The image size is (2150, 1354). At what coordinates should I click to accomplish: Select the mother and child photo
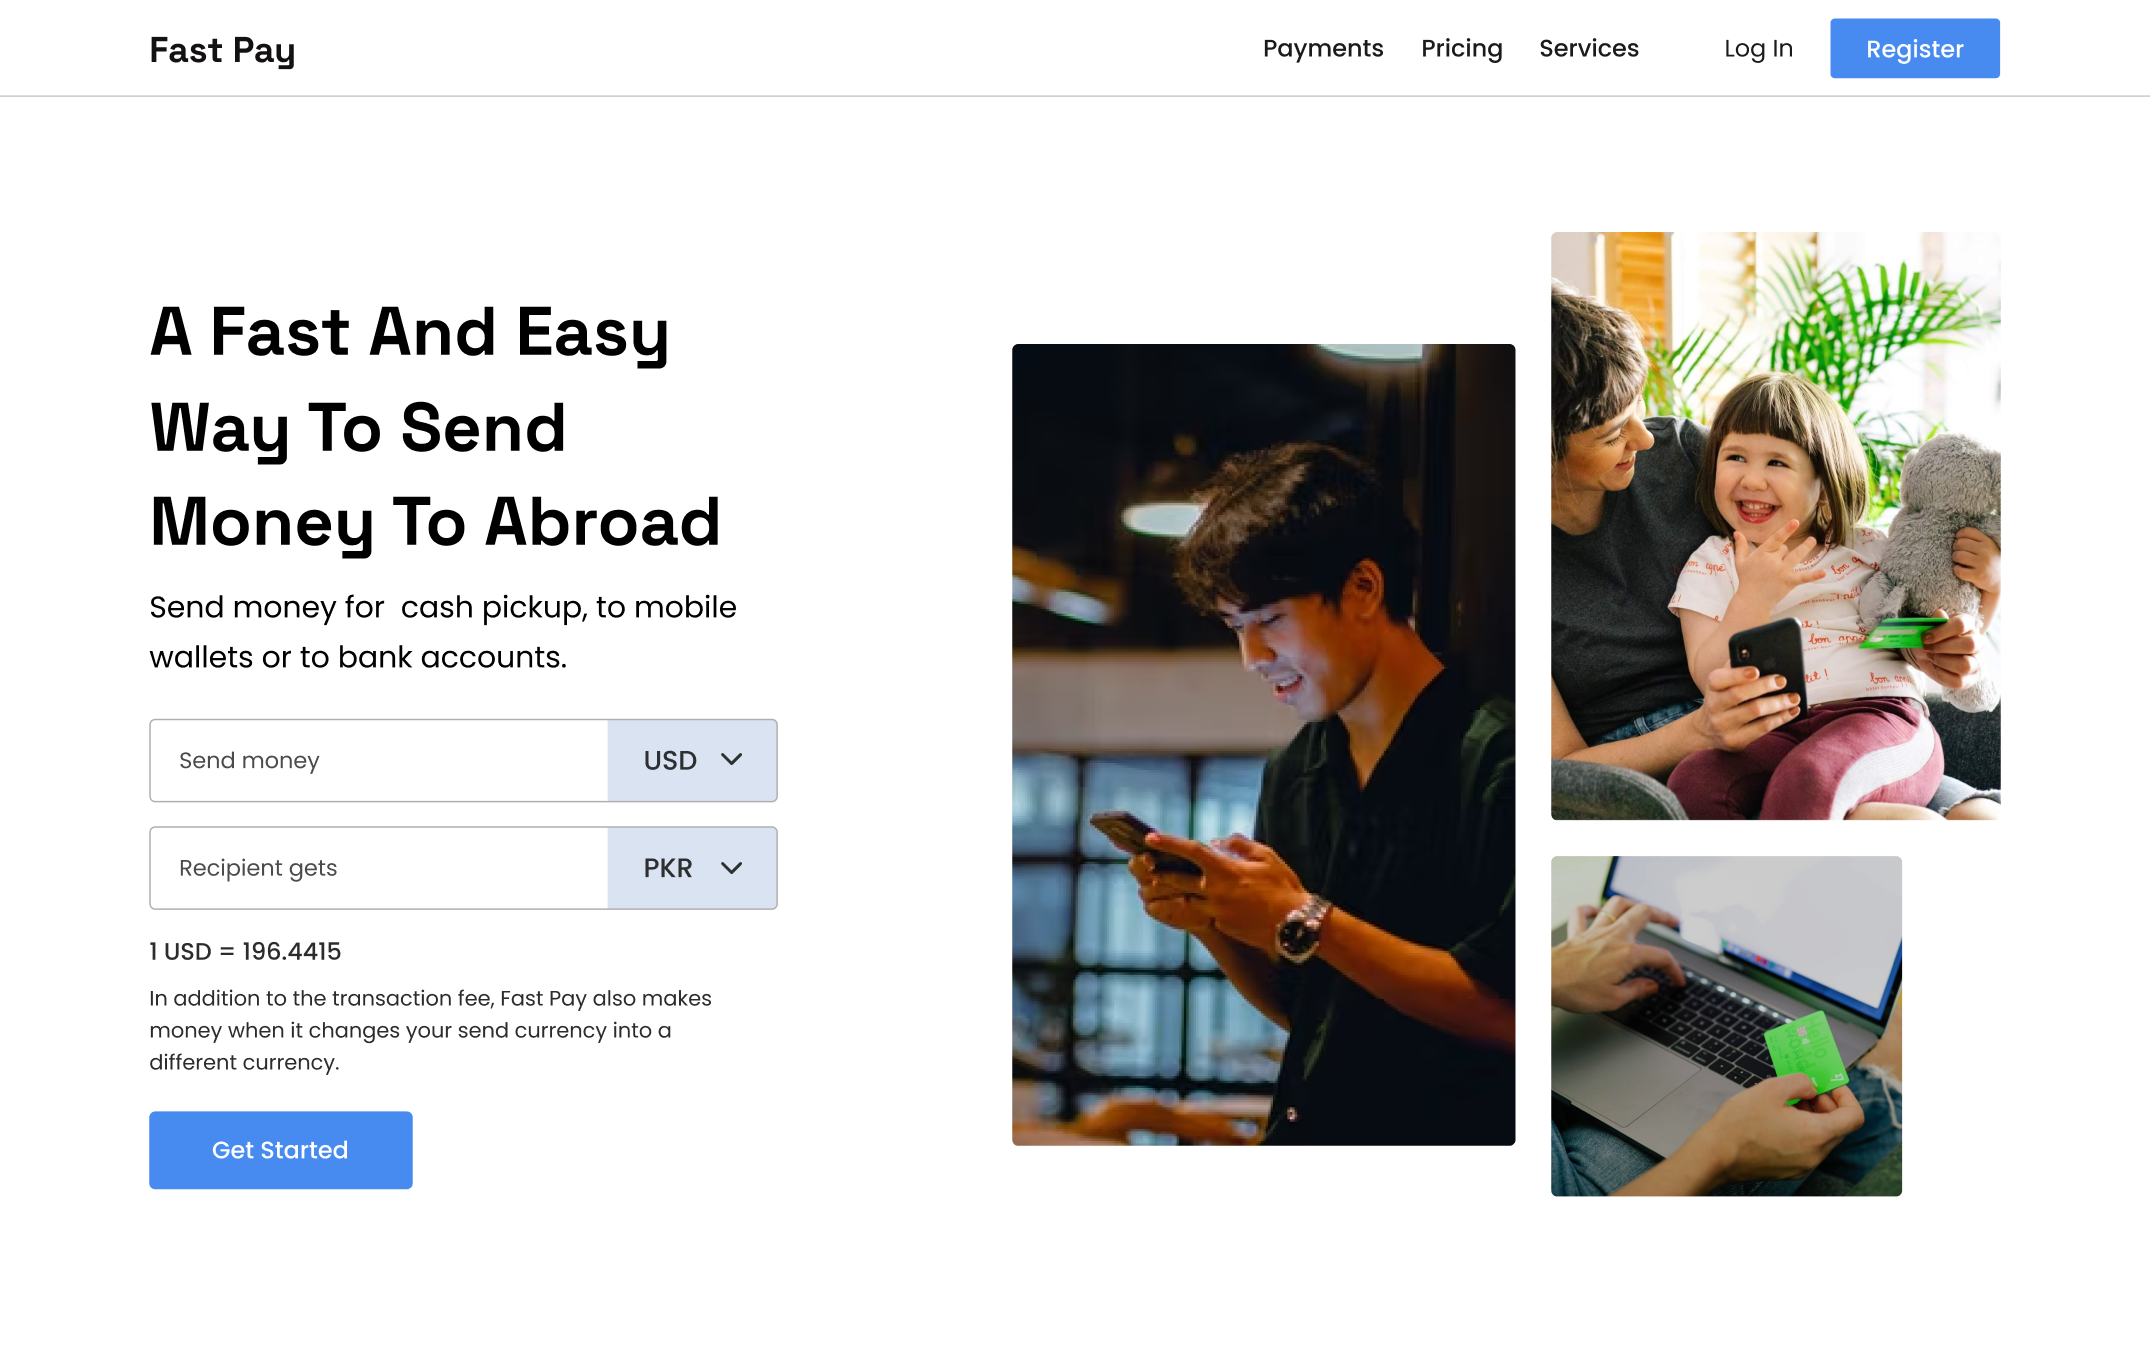(x=1775, y=526)
